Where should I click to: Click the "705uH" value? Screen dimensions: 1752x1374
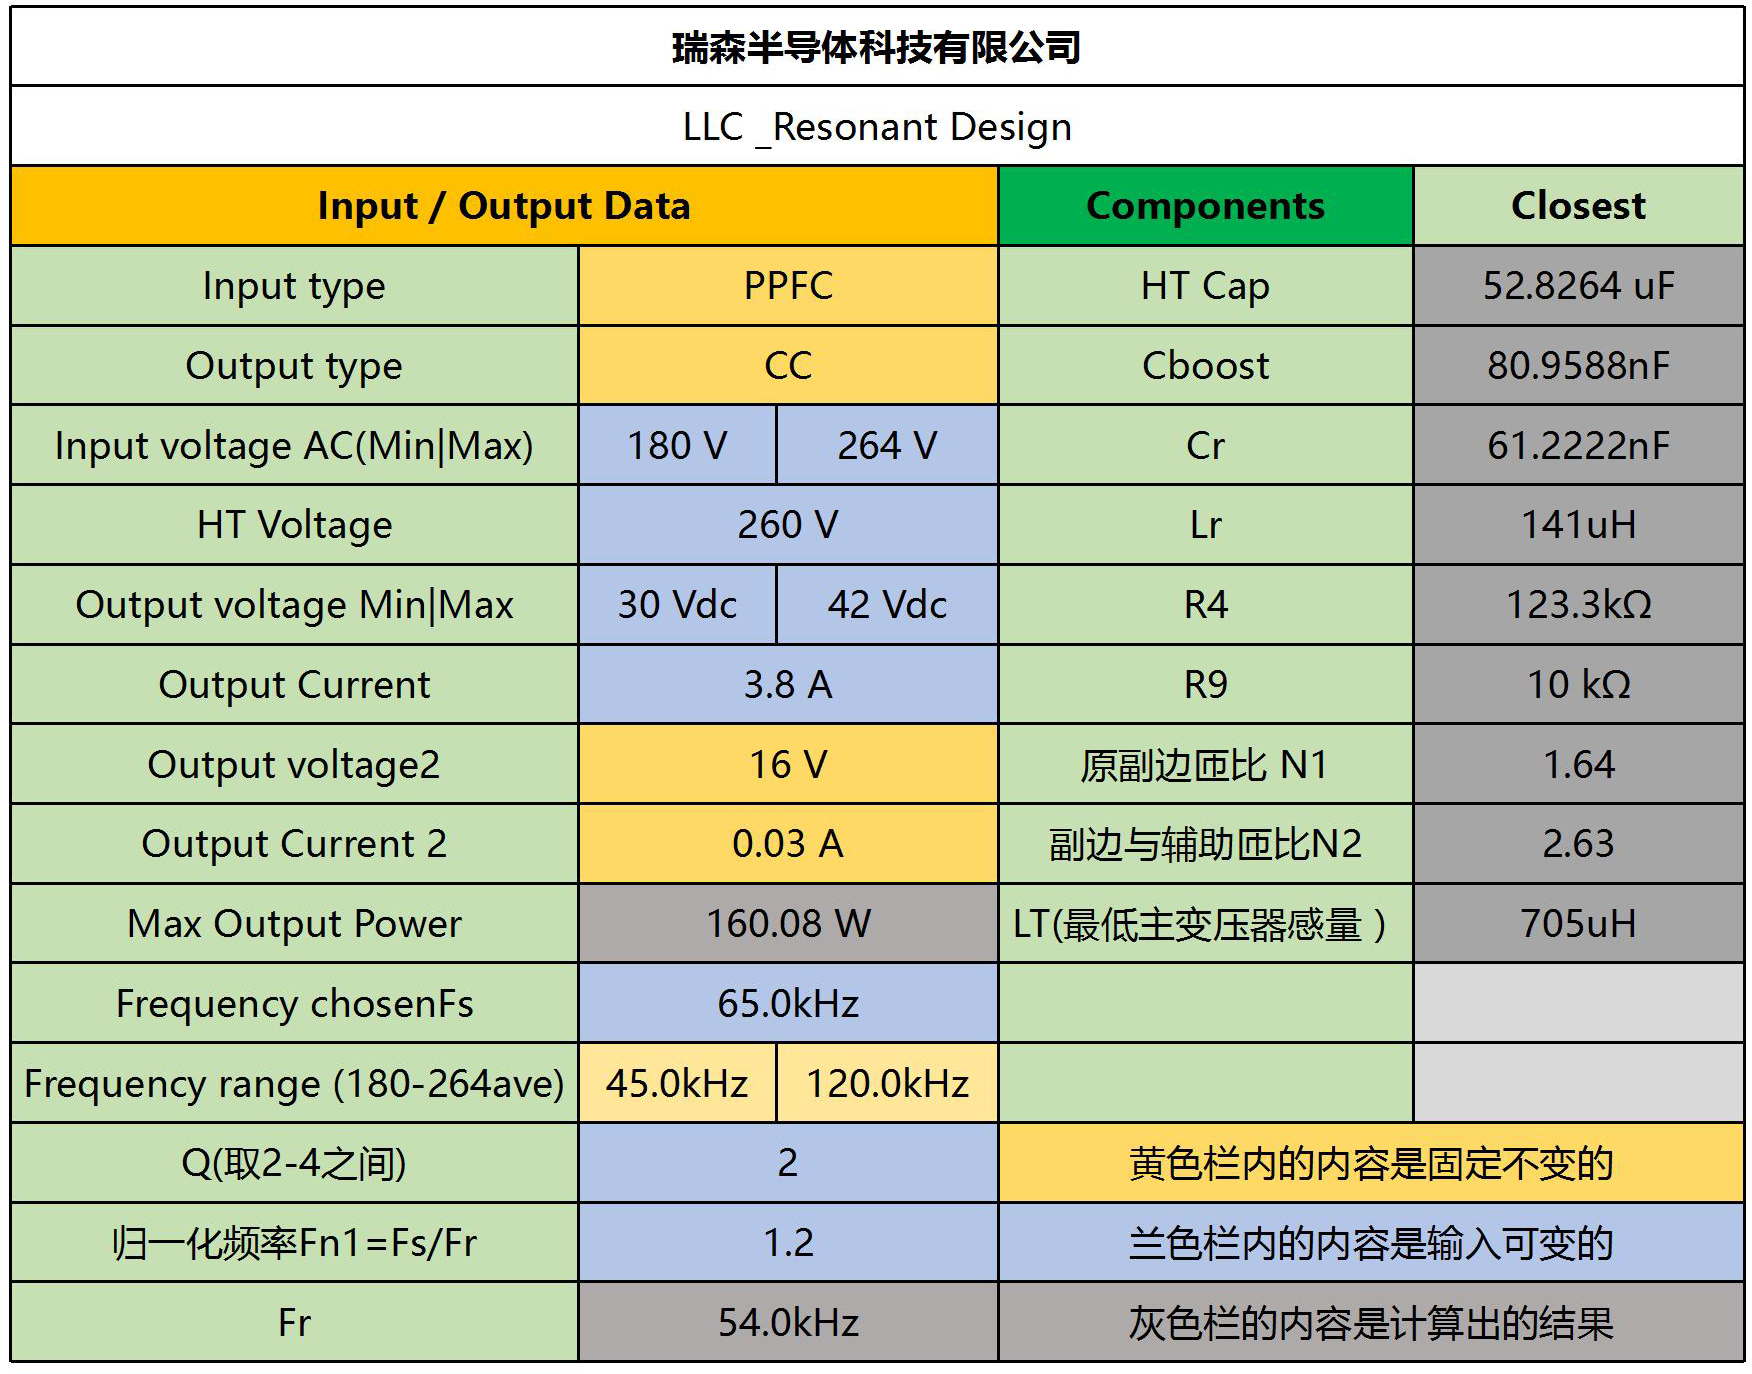tap(1579, 924)
